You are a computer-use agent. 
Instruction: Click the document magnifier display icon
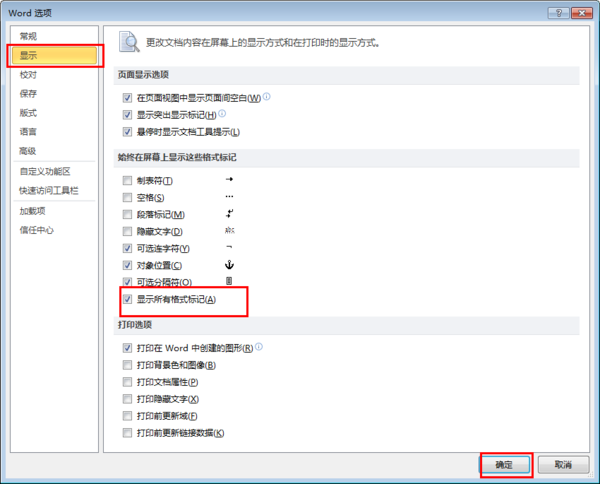[129, 42]
